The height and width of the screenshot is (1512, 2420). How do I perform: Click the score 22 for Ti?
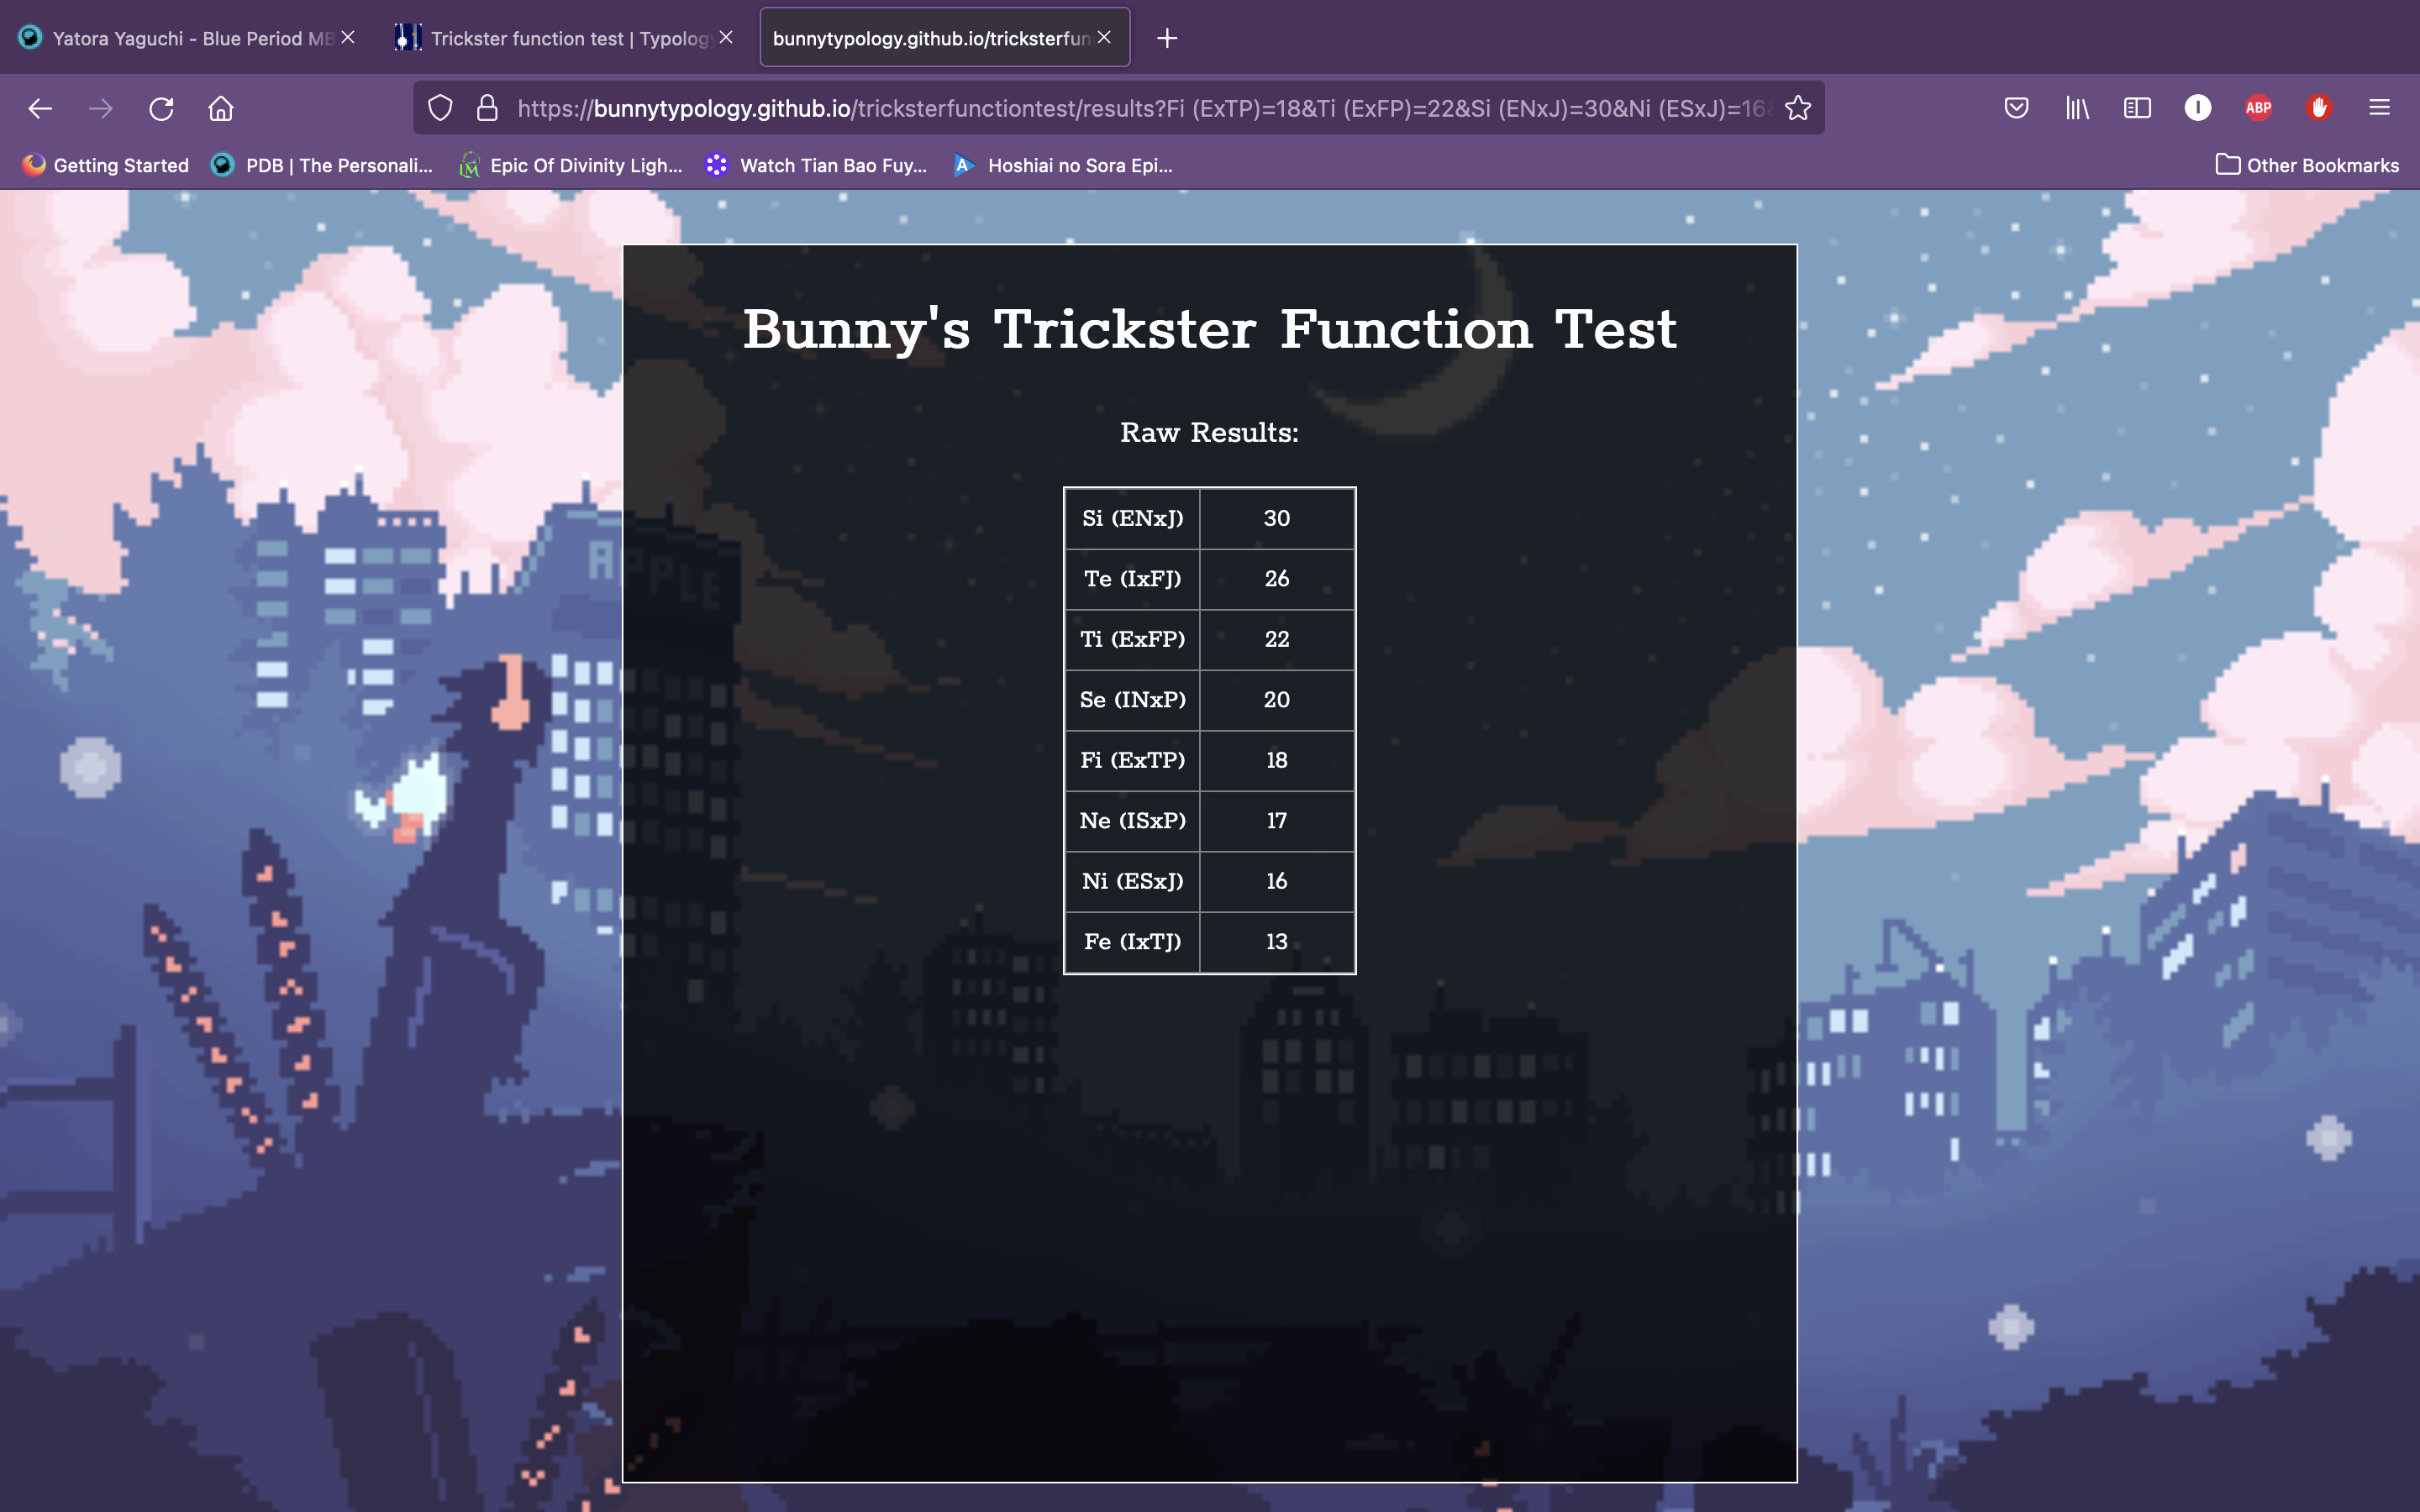point(1277,640)
